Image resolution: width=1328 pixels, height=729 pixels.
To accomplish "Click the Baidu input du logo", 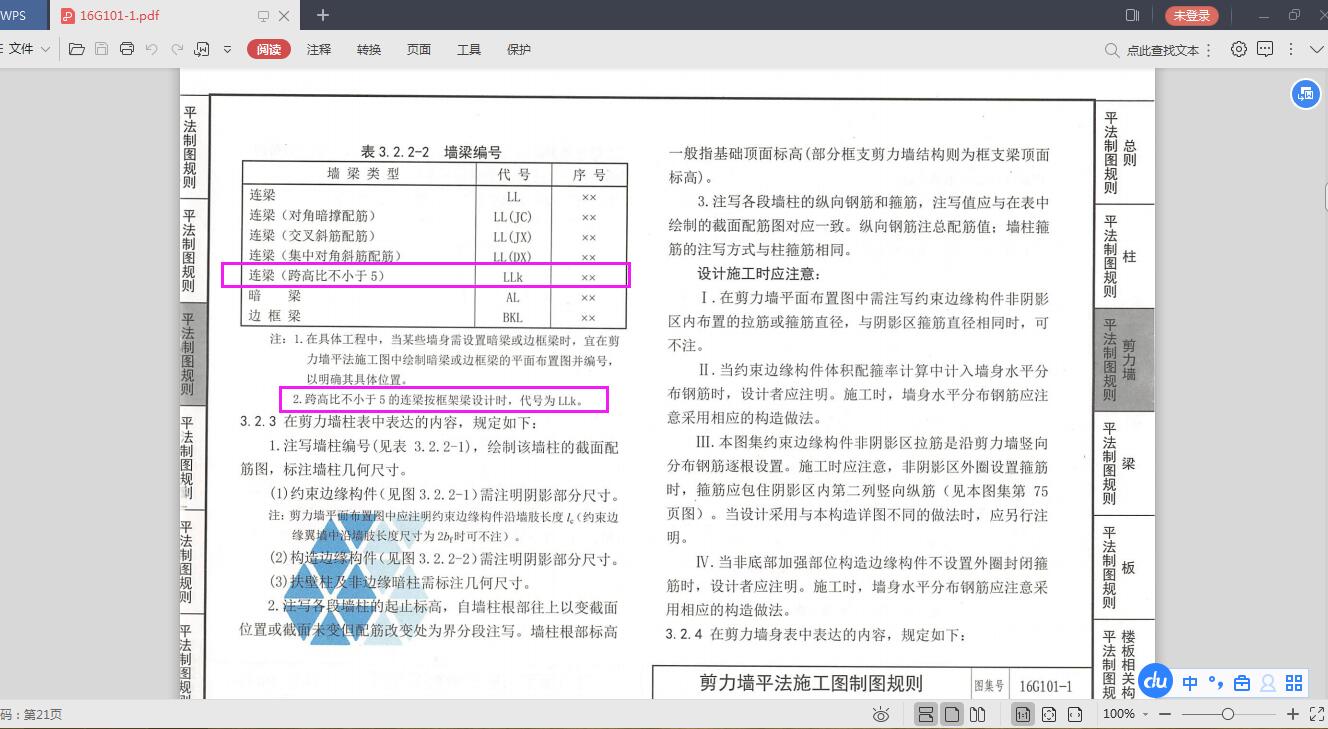I will click(1156, 681).
